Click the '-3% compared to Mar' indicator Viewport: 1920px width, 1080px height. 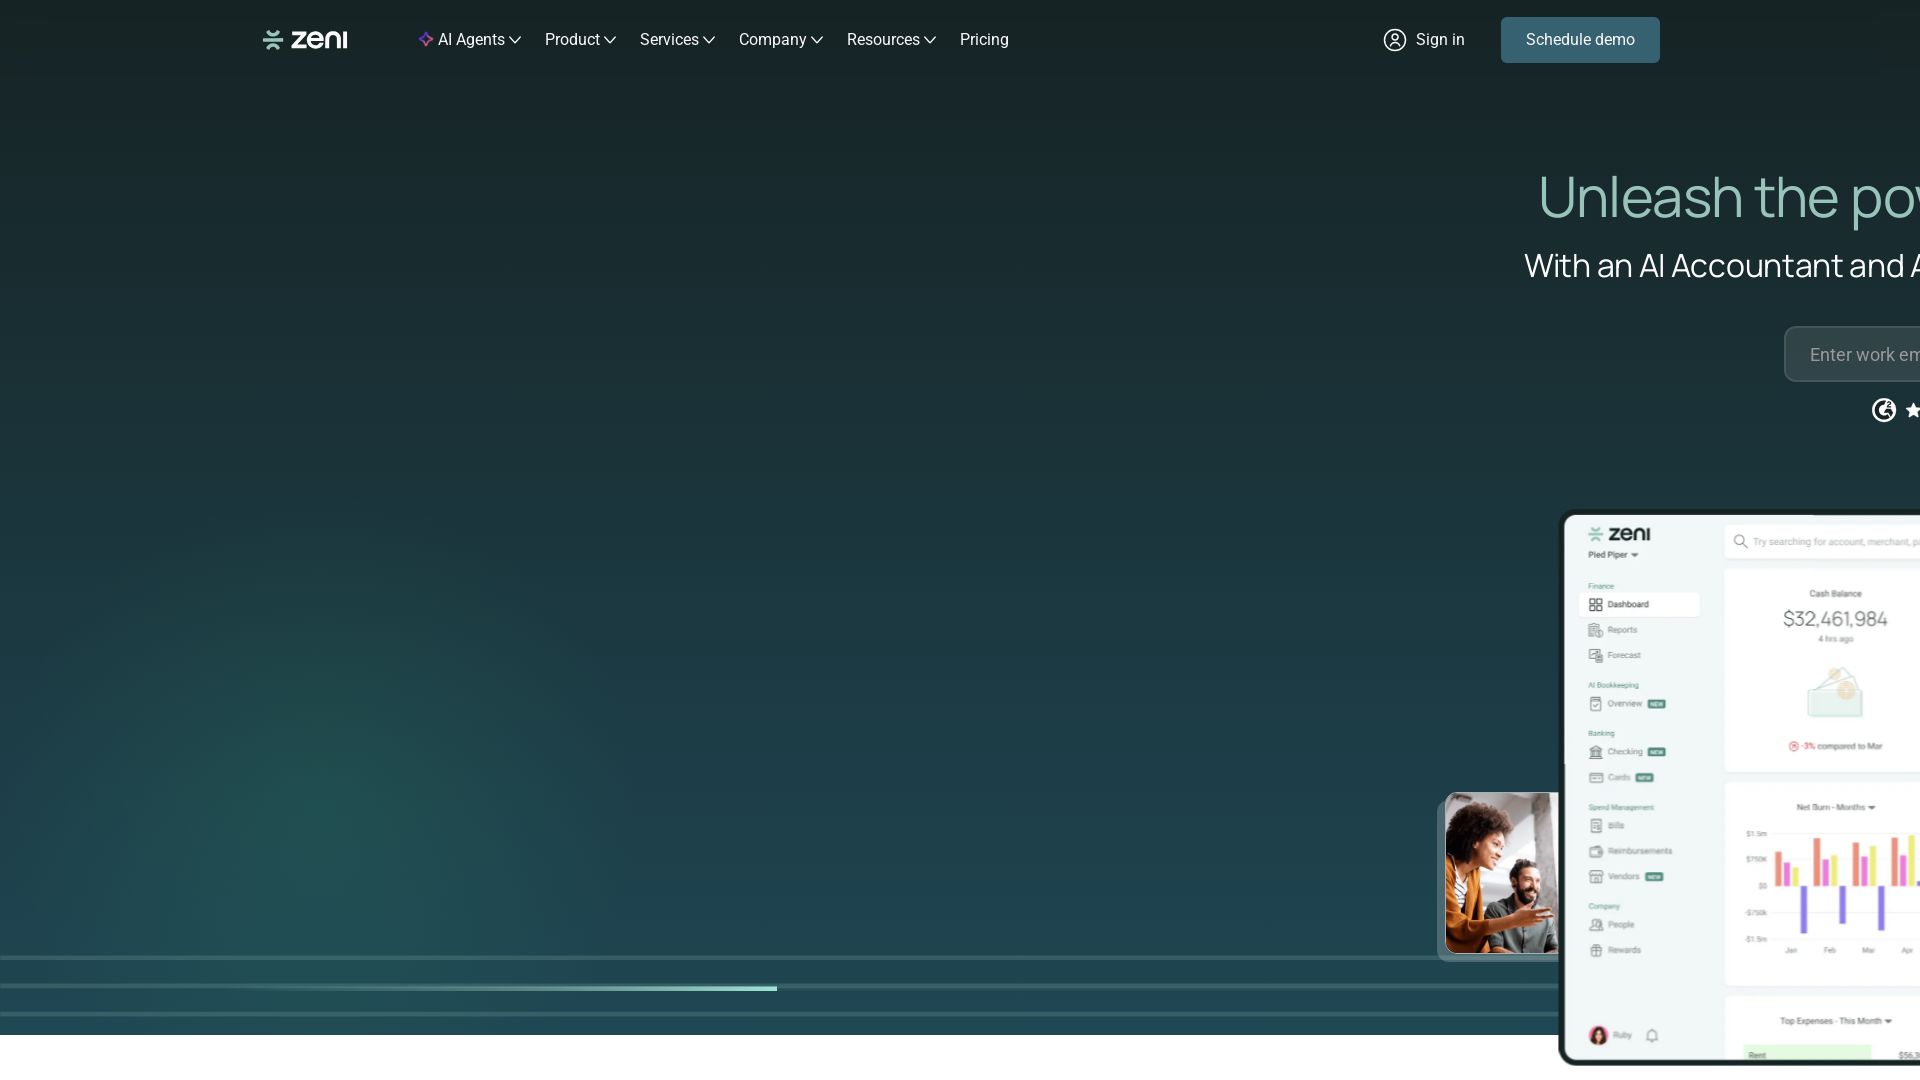[x=1835, y=746]
